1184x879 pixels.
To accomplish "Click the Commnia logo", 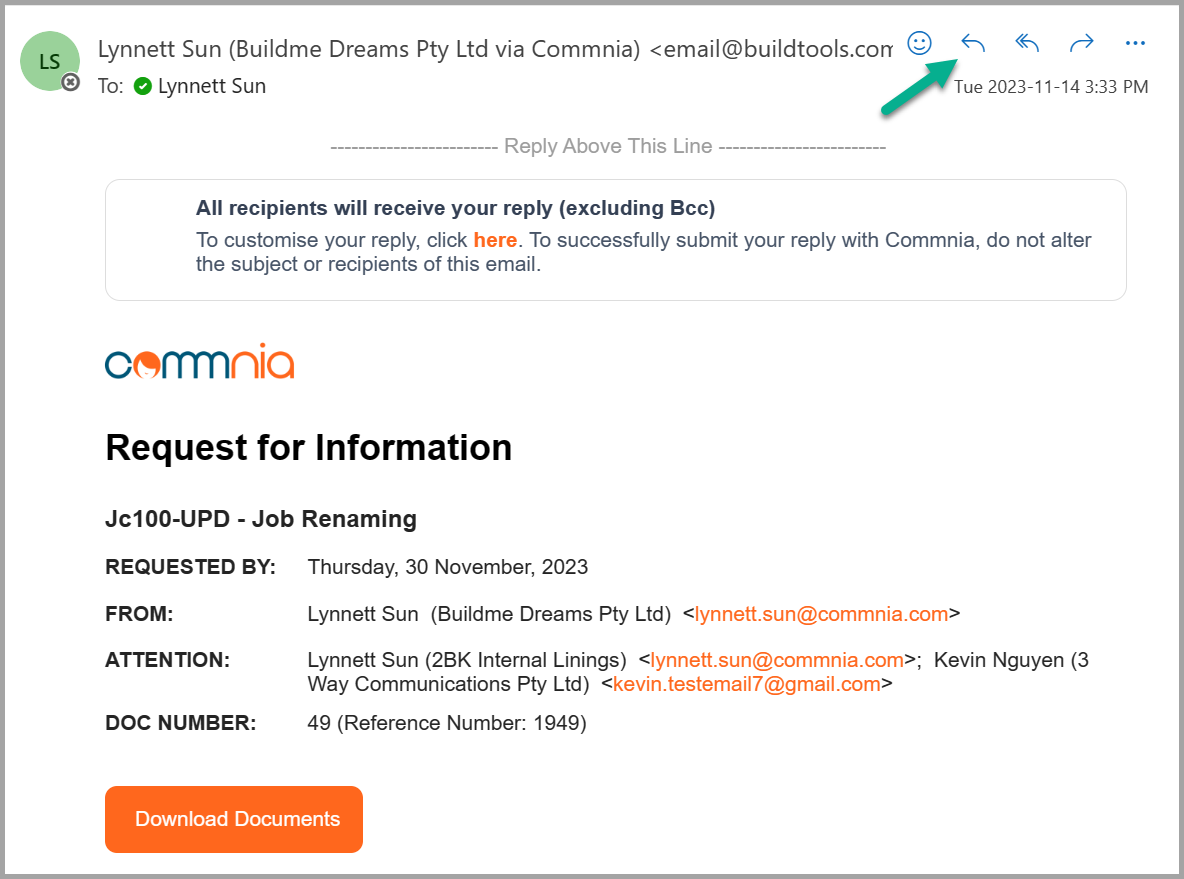I will [x=199, y=361].
